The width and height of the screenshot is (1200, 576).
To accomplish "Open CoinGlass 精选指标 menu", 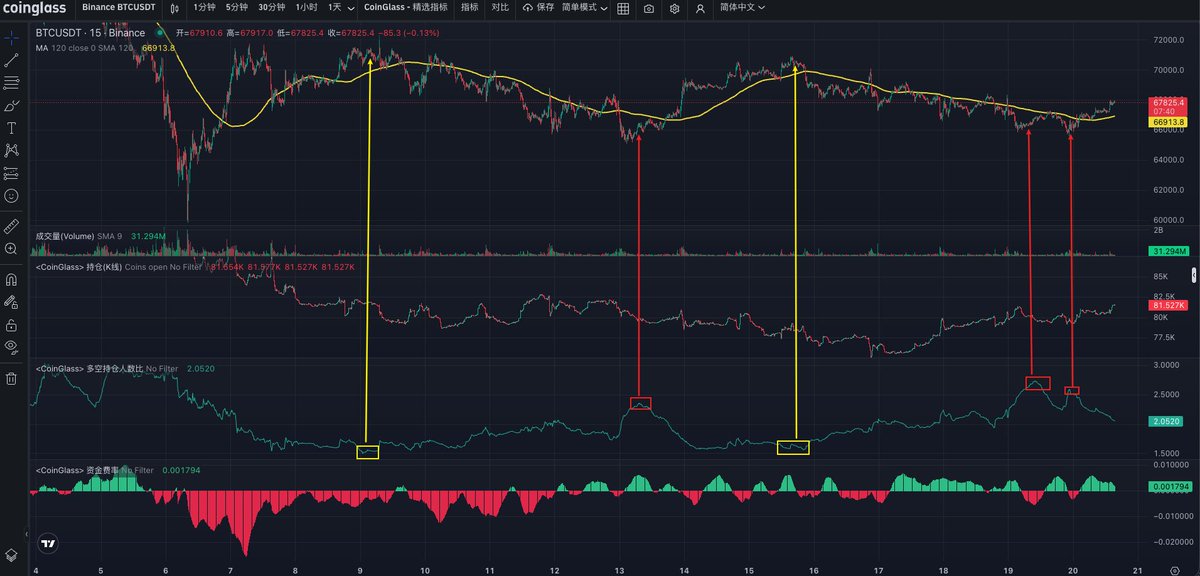I will click(406, 8).
